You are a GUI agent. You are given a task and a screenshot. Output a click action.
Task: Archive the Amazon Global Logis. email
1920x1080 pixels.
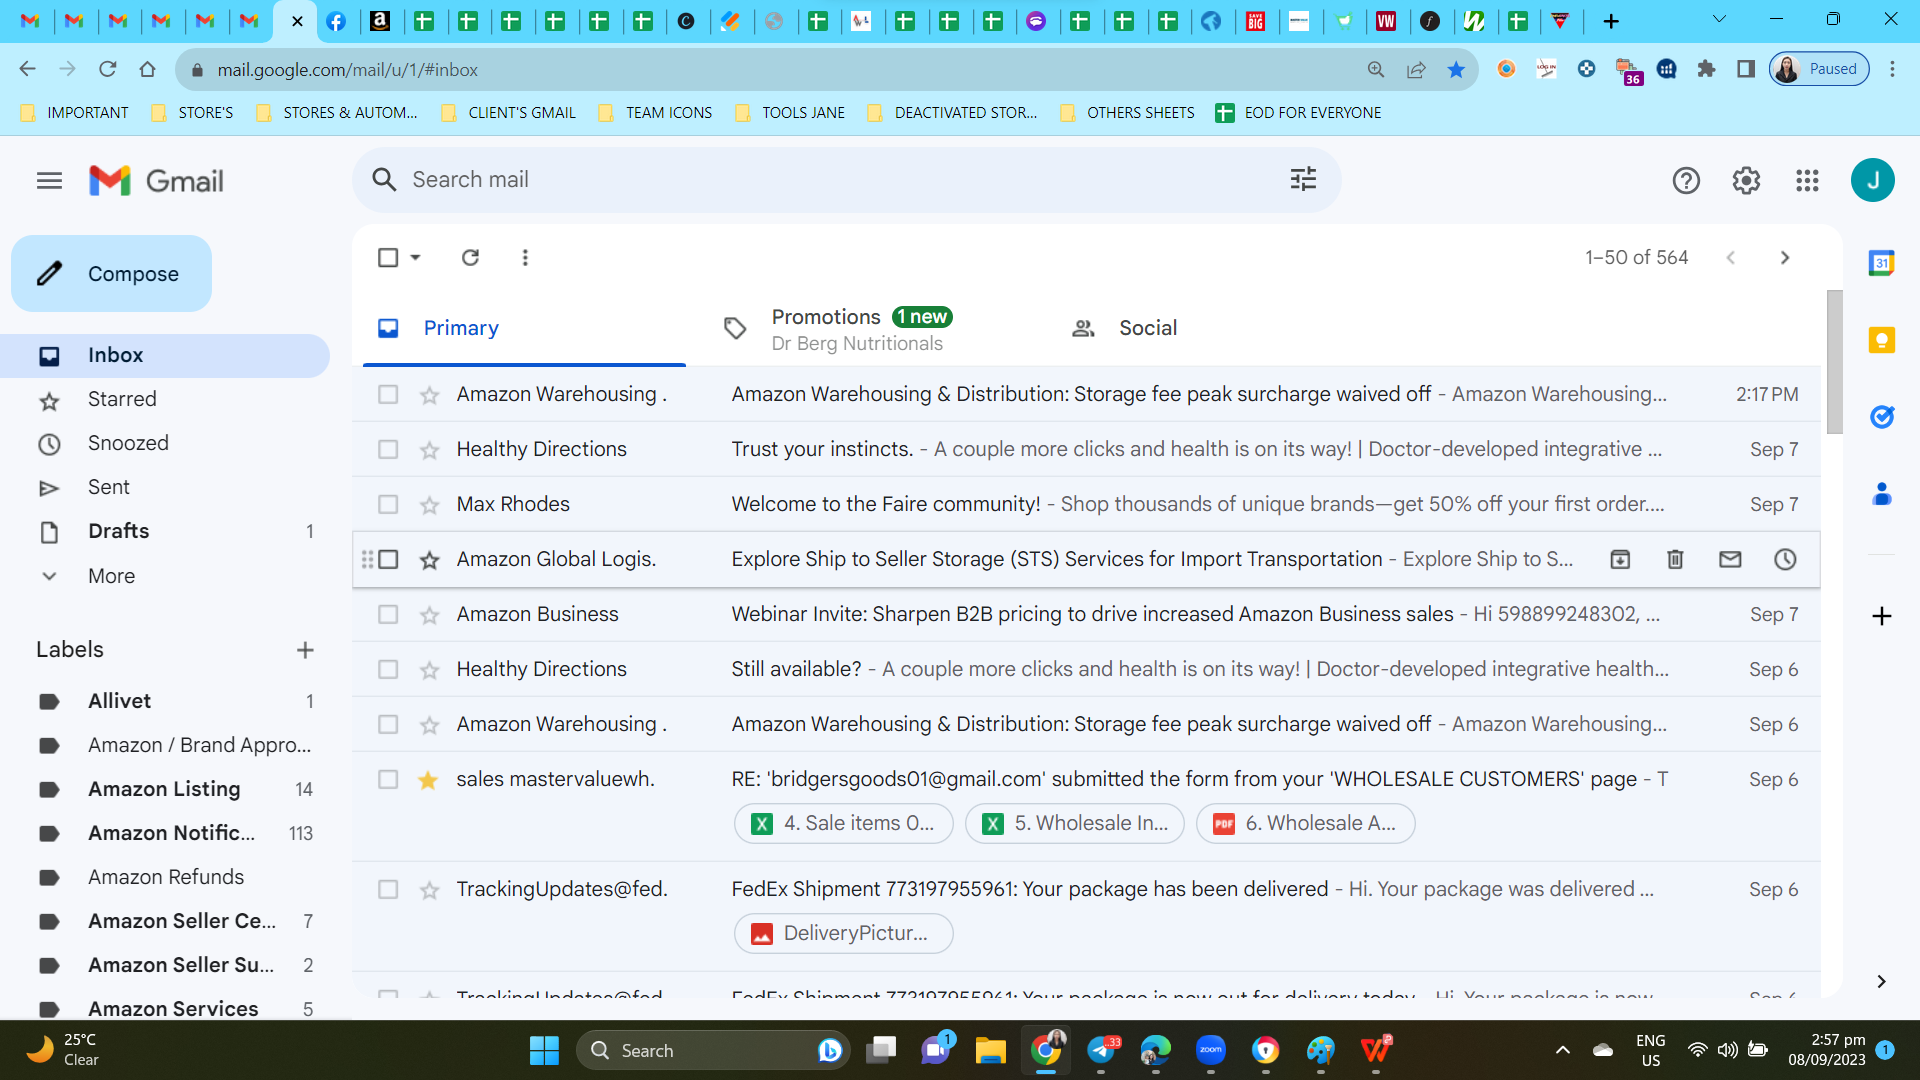pyautogui.click(x=1620, y=560)
